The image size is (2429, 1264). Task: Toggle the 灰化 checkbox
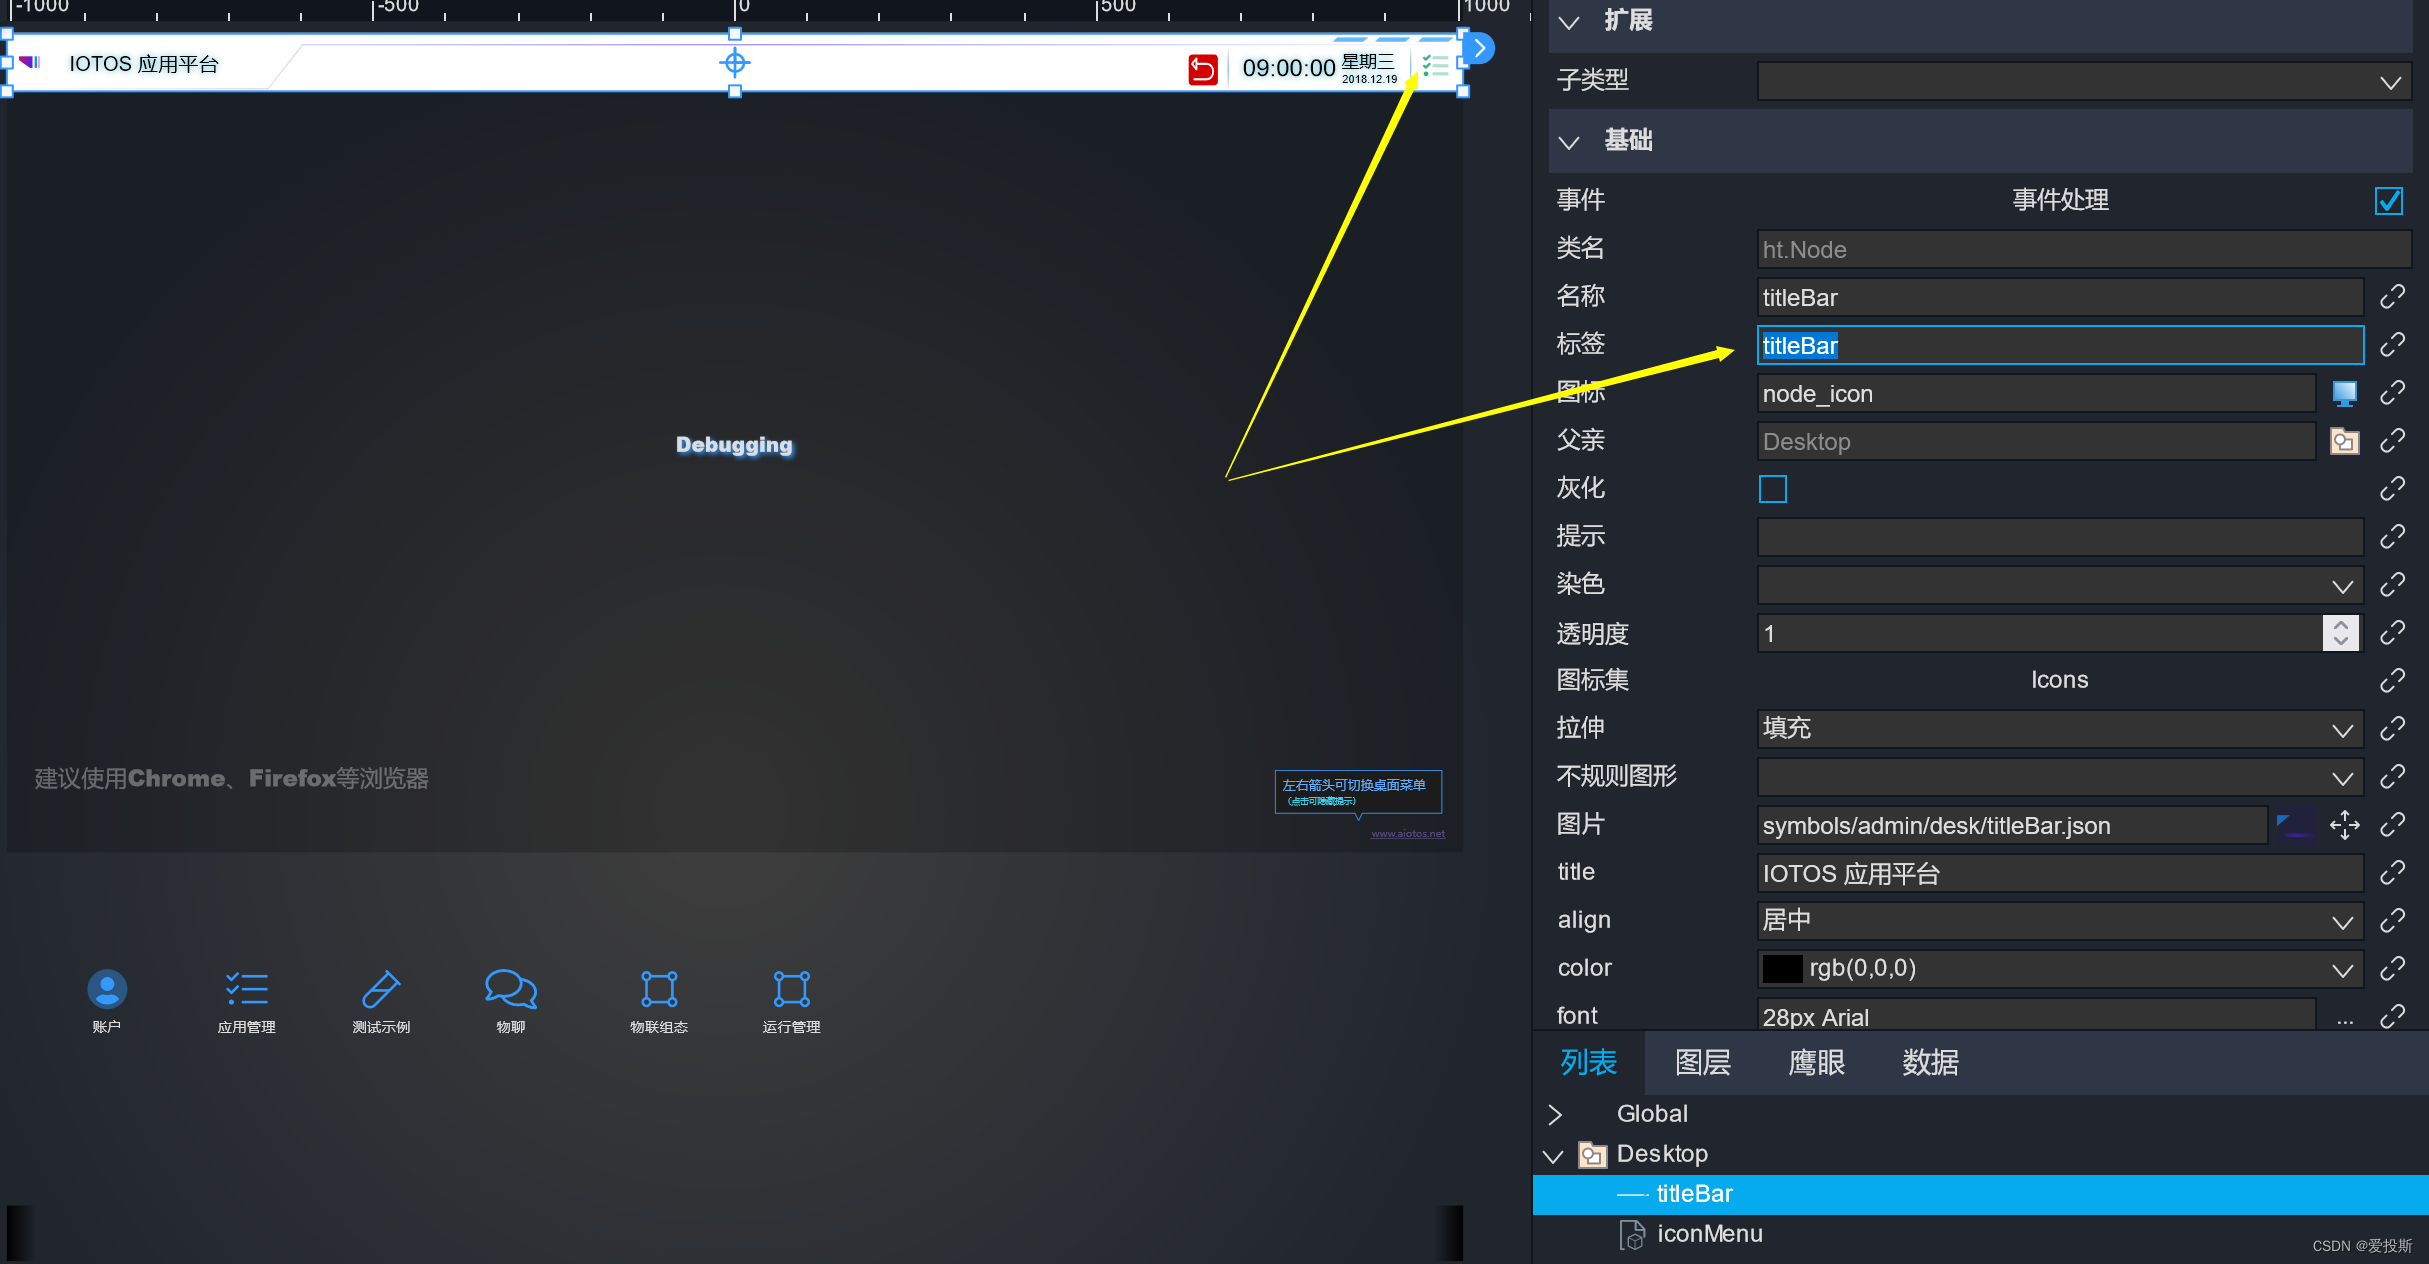click(x=1773, y=489)
